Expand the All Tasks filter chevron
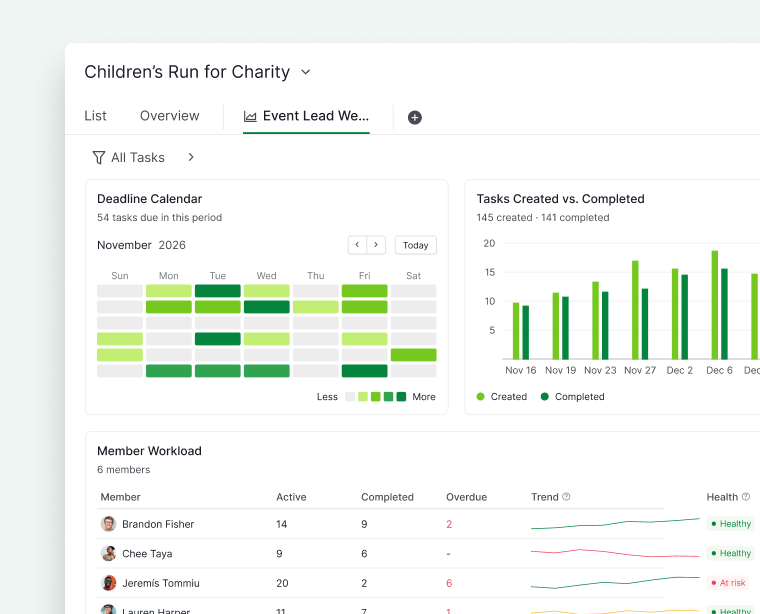This screenshot has height=614, width=760. pos(191,157)
